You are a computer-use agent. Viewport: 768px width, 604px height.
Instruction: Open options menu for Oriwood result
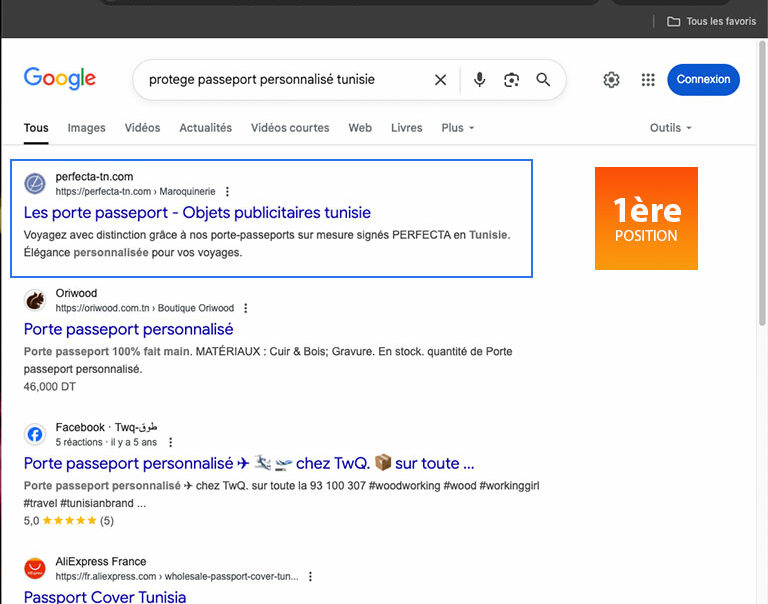coord(246,308)
